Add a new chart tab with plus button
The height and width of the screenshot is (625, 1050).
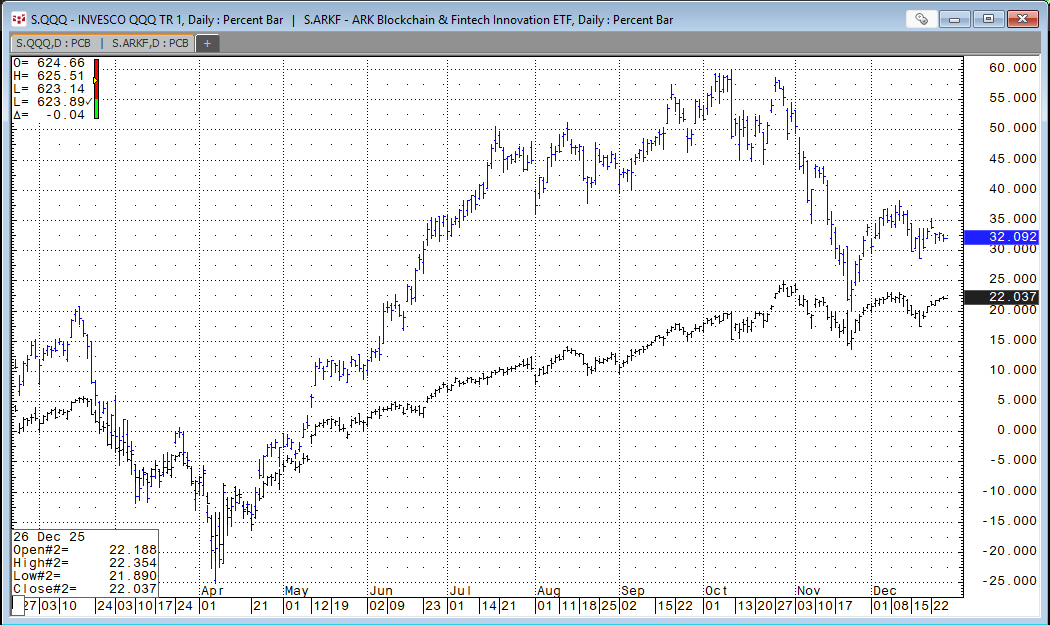pyautogui.click(x=207, y=43)
